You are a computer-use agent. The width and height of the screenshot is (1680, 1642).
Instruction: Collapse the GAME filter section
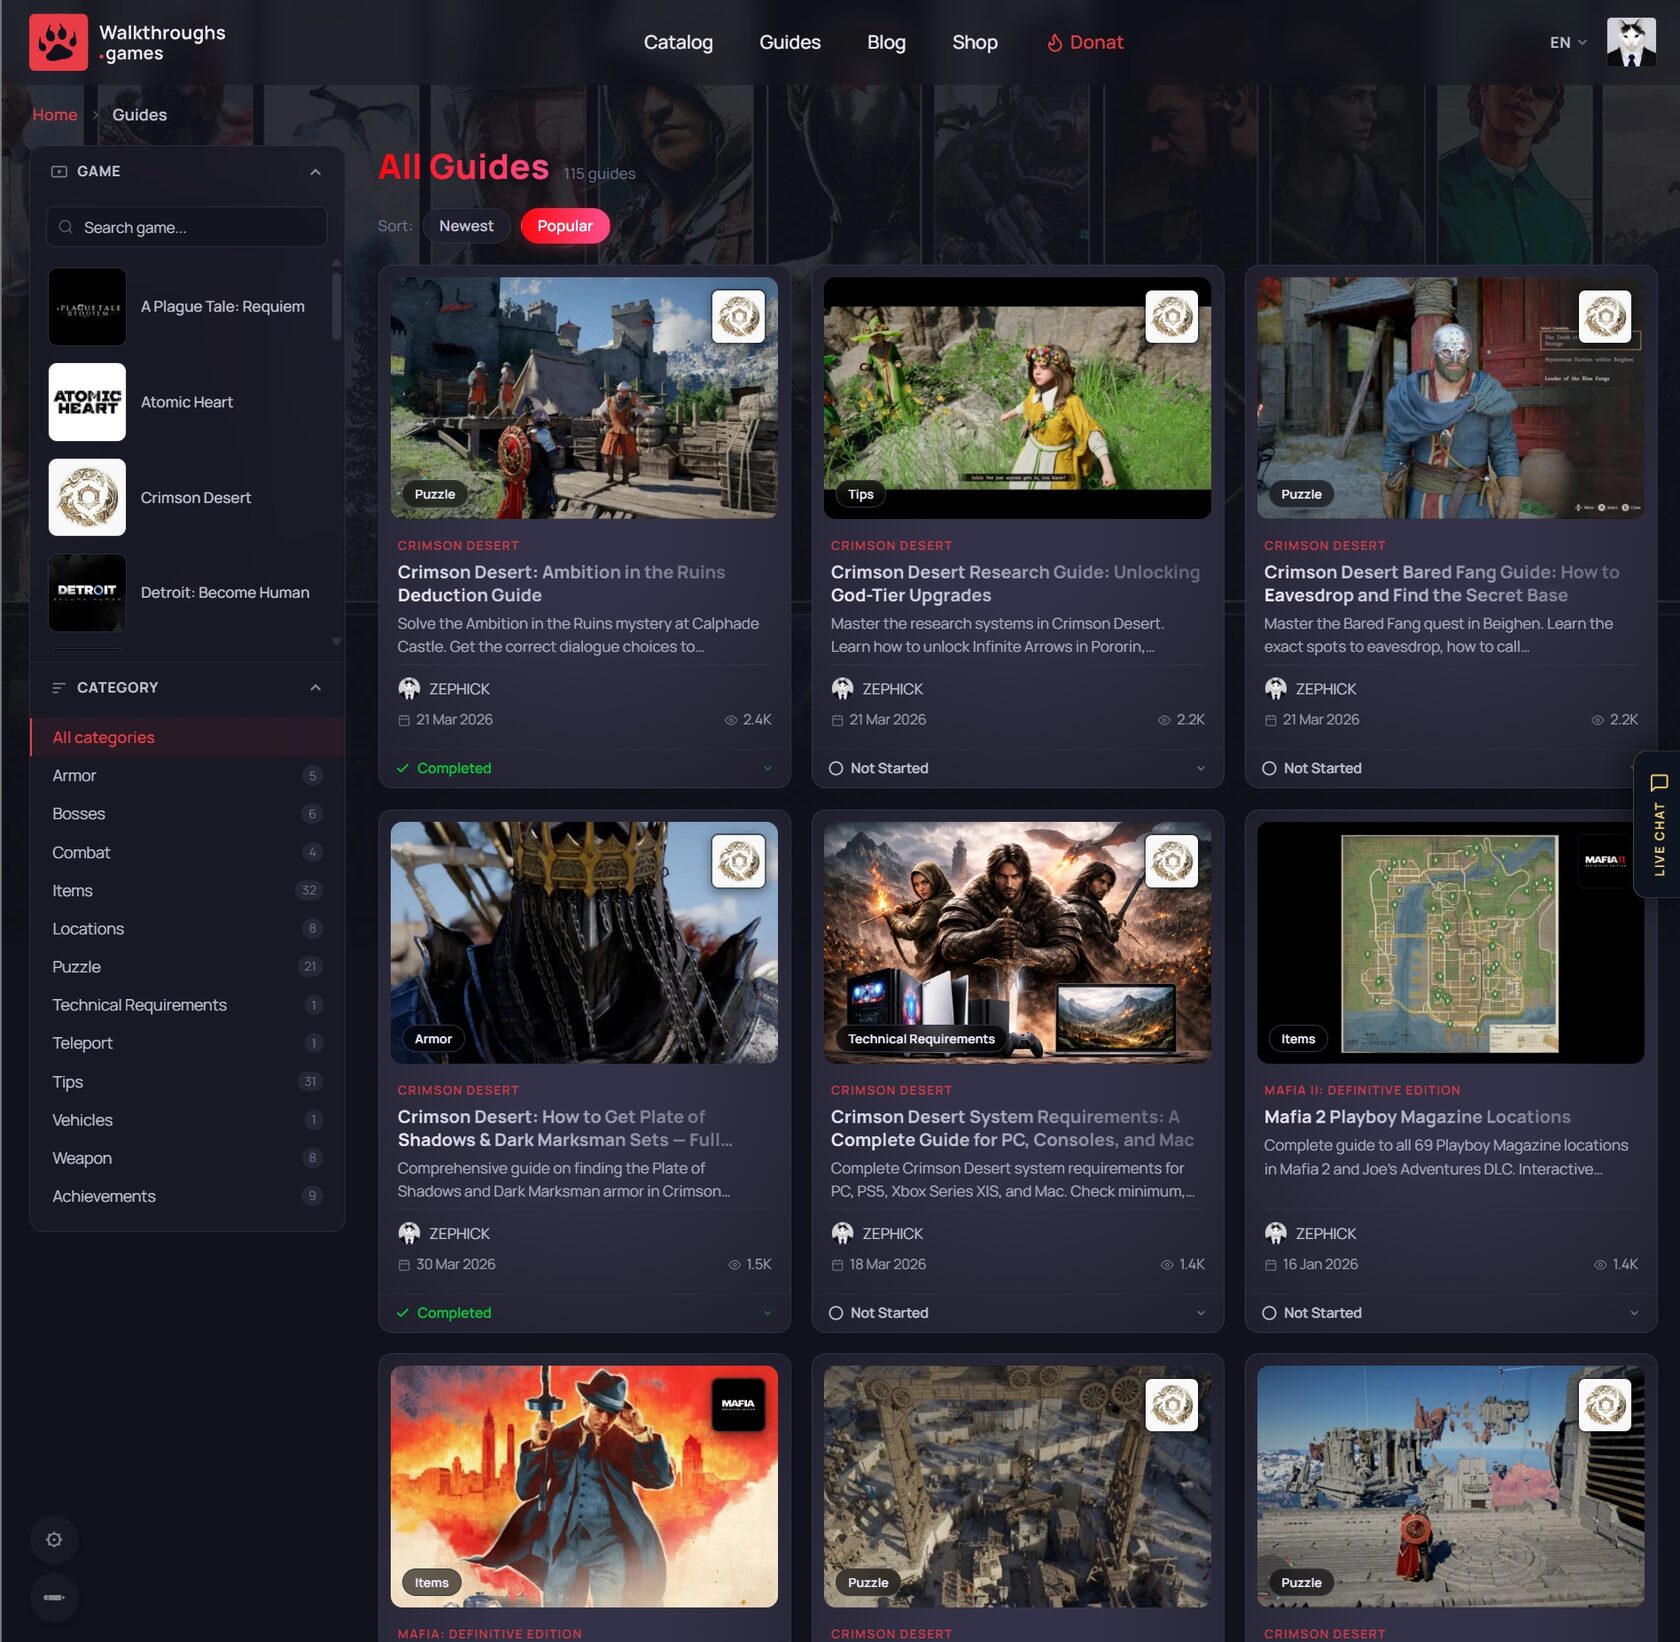point(315,172)
